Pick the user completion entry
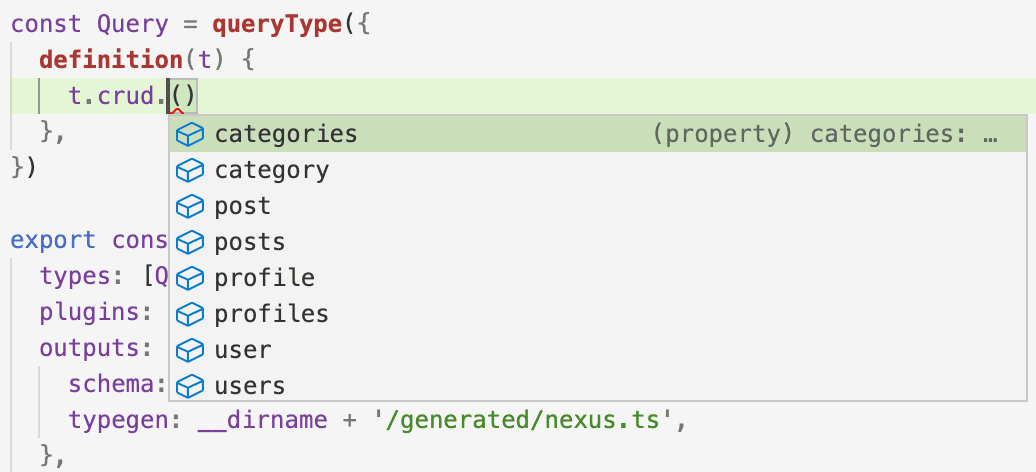This screenshot has width=1036, height=472. tap(243, 350)
